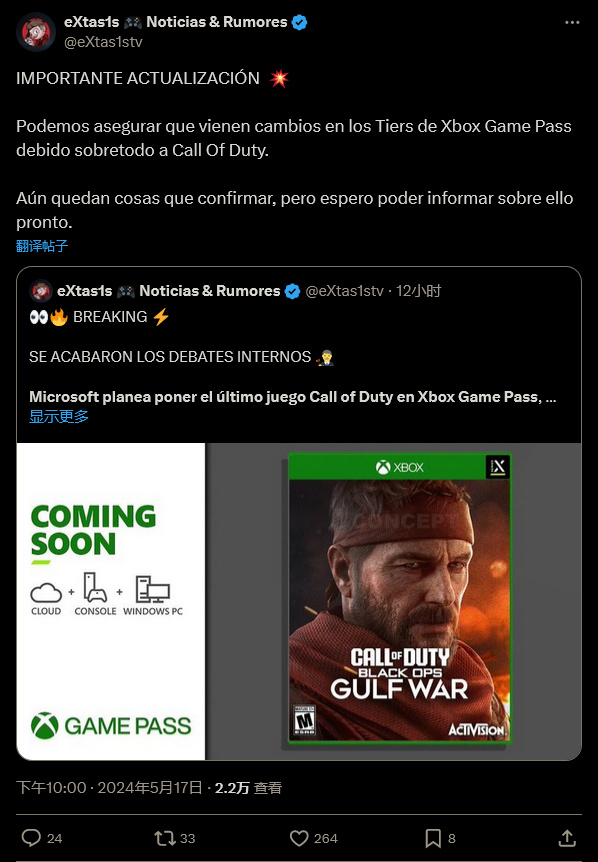
Task: Open the quoted tweet's BREAKING text
Action: coord(110,317)
